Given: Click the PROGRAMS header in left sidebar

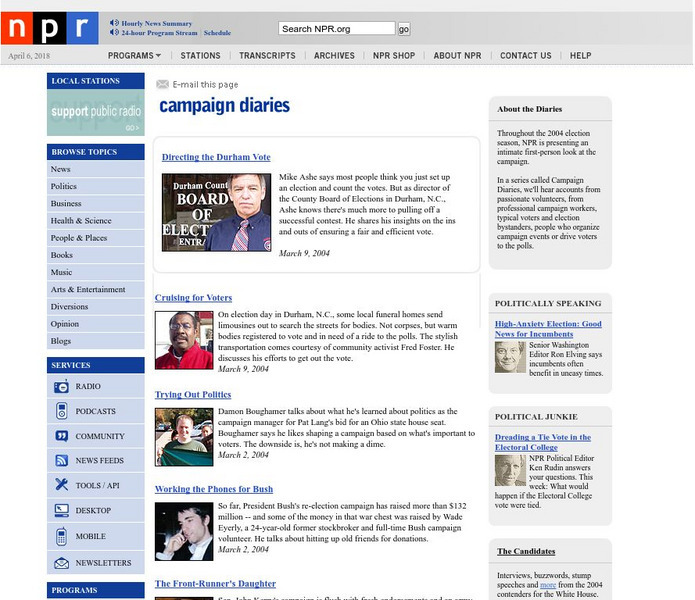Looking at the screenshot, I should [x=96, y=590].
